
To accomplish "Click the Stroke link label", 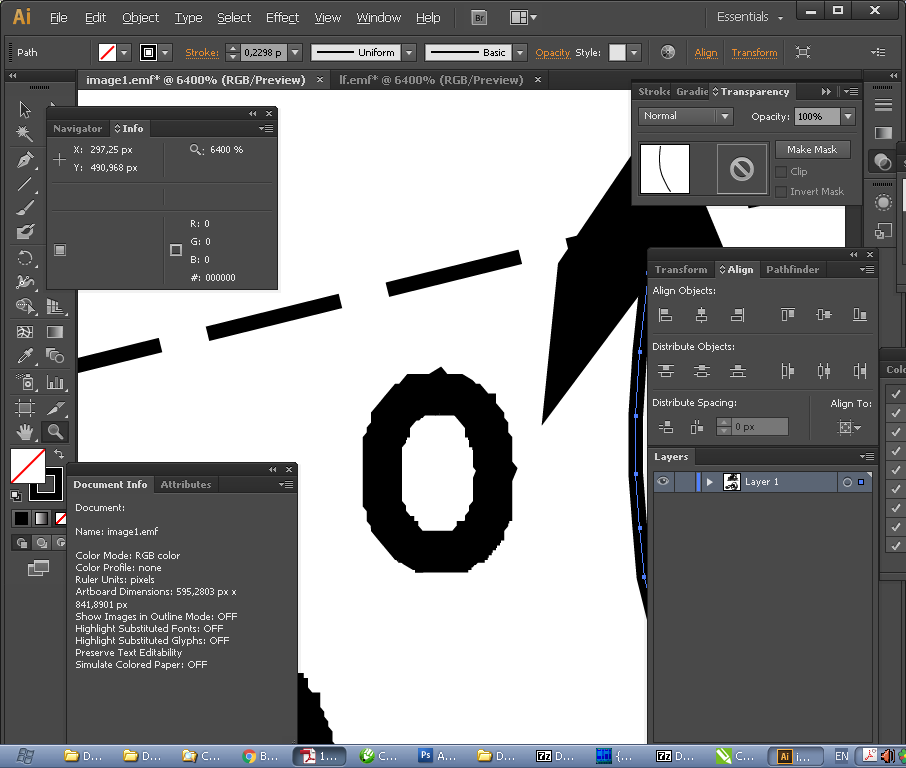I will pos(202,53).
